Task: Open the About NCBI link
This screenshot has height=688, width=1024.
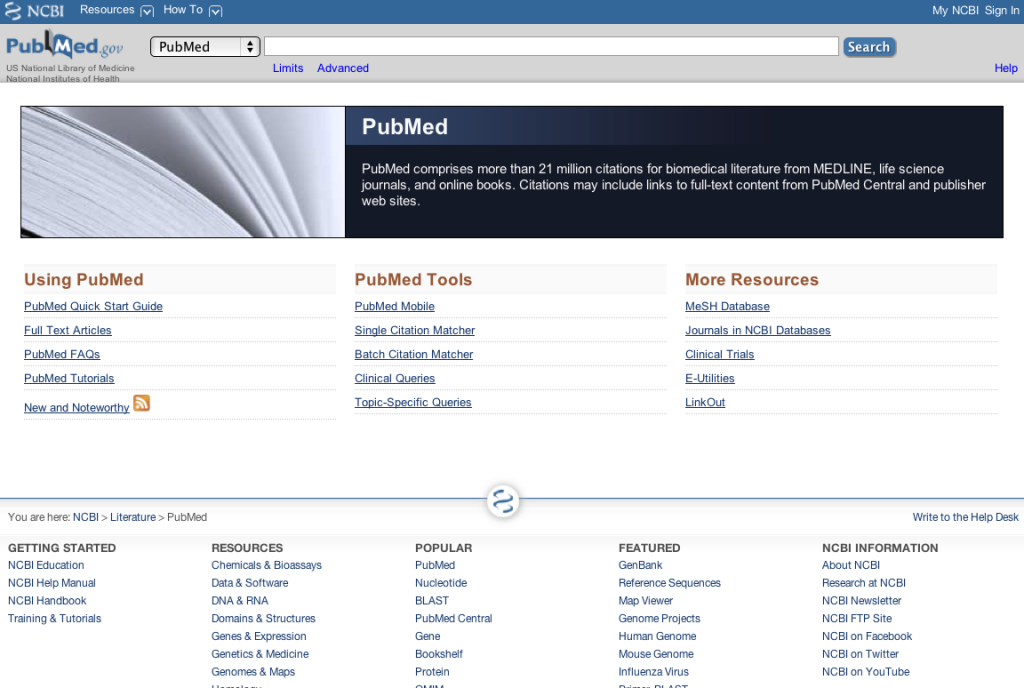Action: pos(850,565)
